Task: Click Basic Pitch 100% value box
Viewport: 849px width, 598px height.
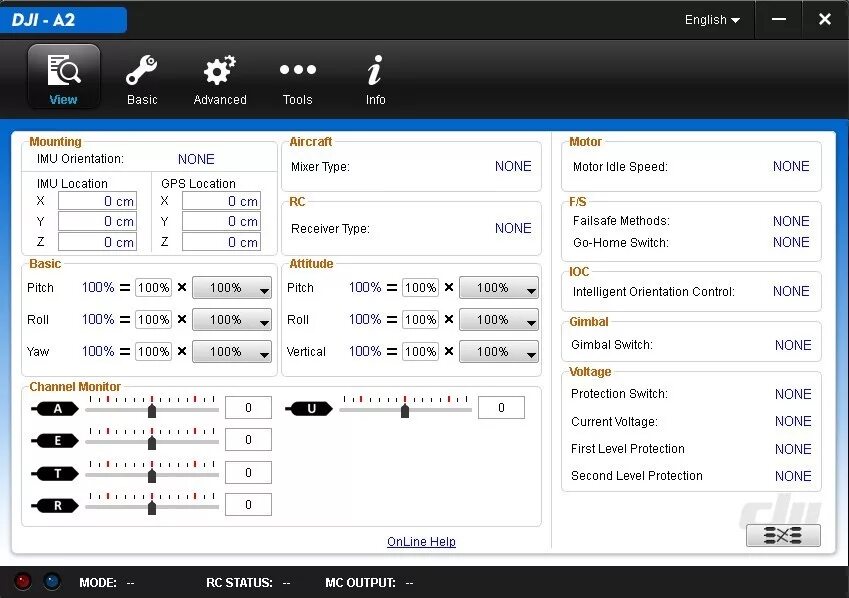Action: [154, 288]
